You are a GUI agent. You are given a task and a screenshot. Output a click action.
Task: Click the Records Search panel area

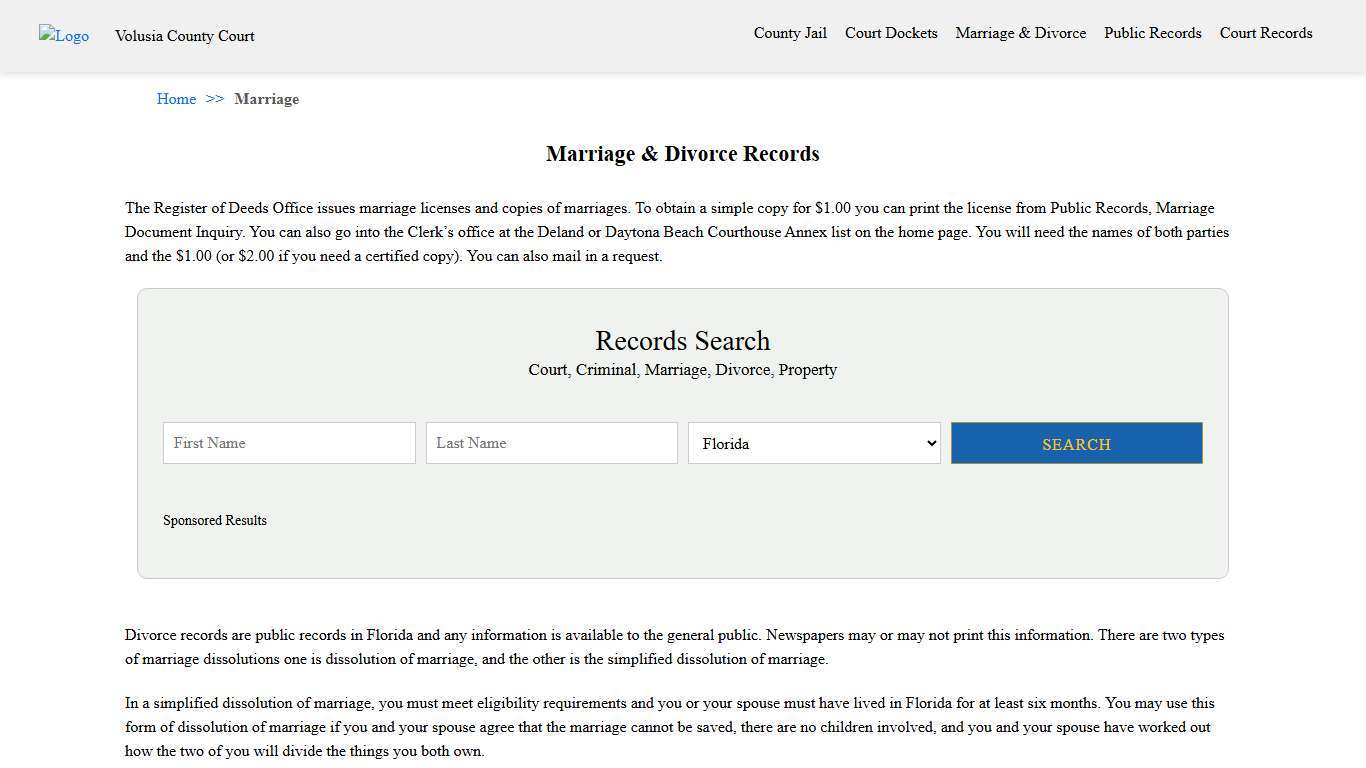(682, 550)
